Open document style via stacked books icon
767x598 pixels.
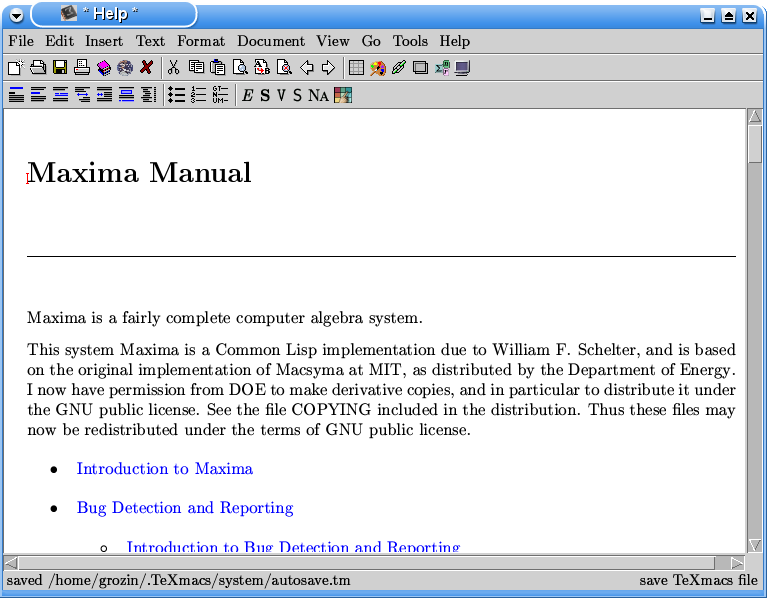click(x=103, y=67)
